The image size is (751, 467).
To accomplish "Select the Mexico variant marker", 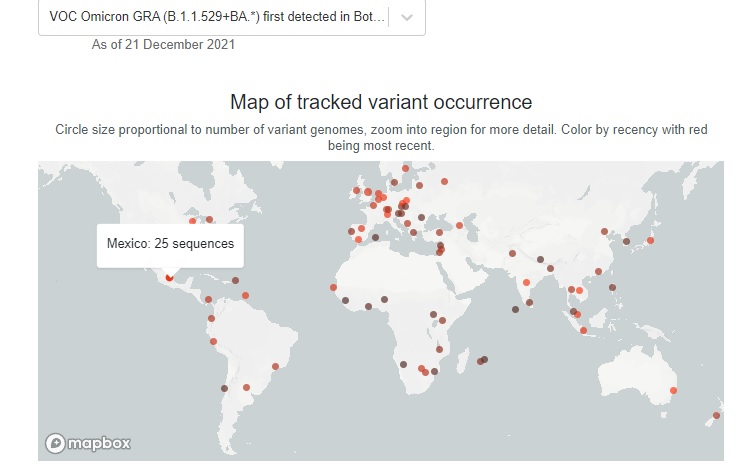I will coord(169,277).
